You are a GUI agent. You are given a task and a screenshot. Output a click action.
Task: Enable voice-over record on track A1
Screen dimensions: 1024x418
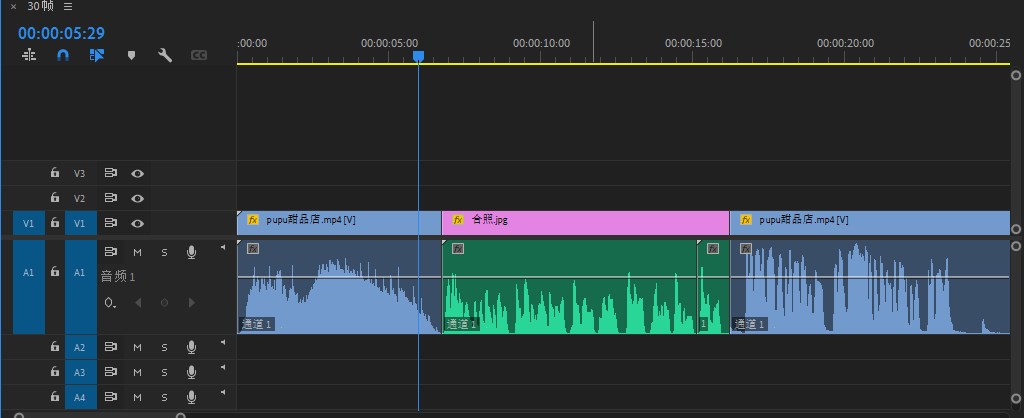(x=191, y=252)
